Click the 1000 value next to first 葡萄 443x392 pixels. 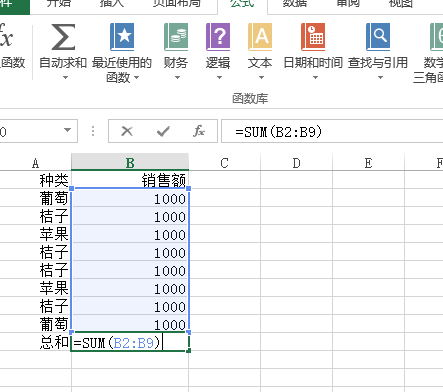point(130,198)
